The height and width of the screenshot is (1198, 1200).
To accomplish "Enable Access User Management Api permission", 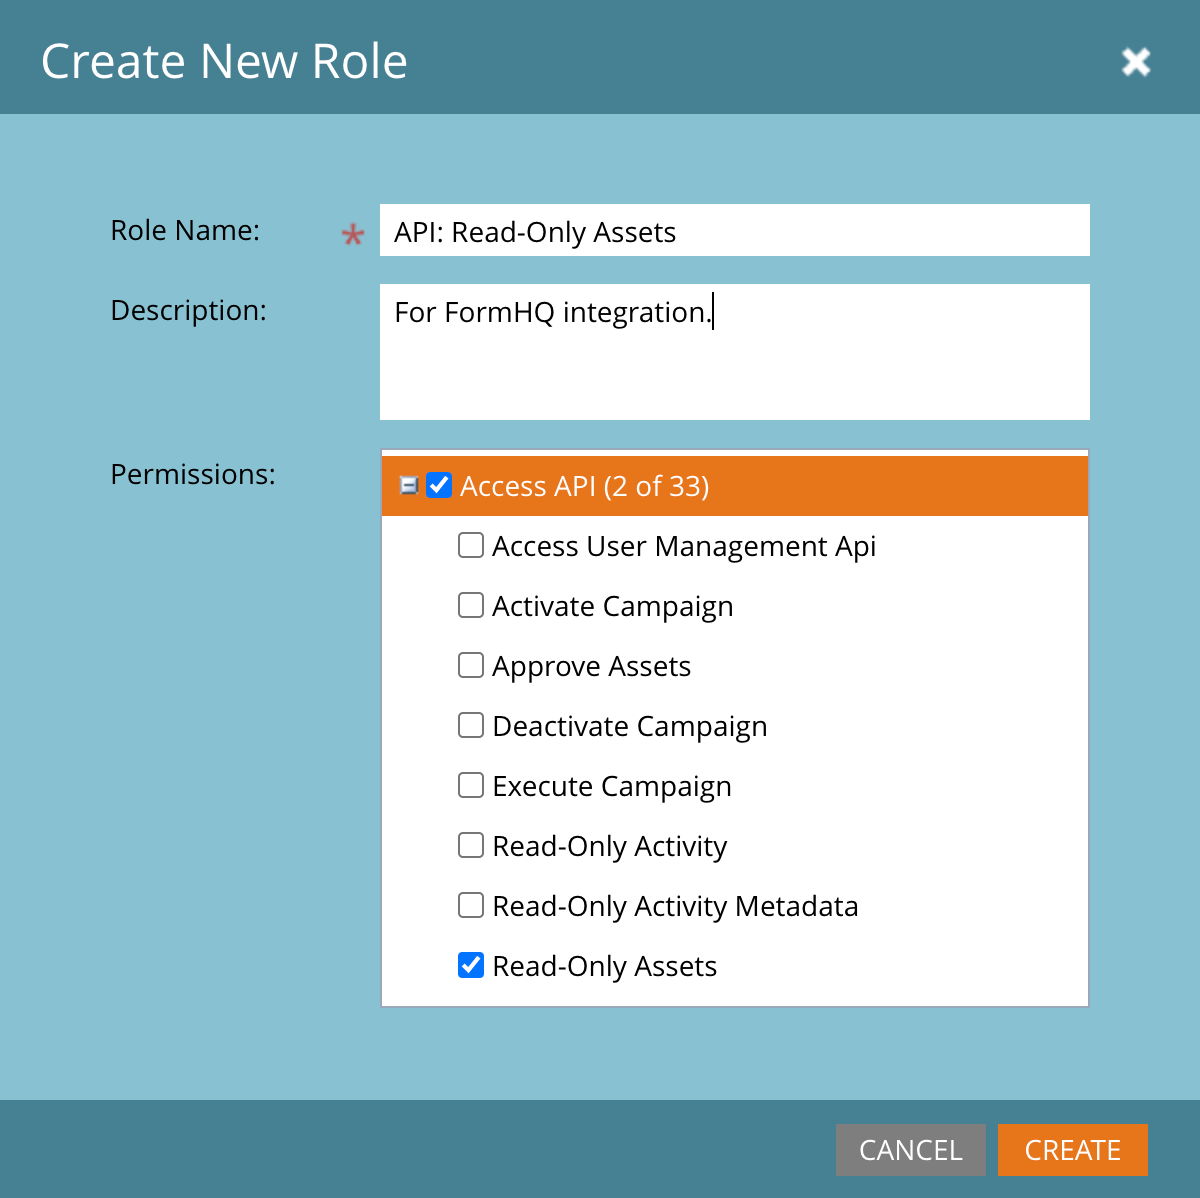I will click(471, 545).
